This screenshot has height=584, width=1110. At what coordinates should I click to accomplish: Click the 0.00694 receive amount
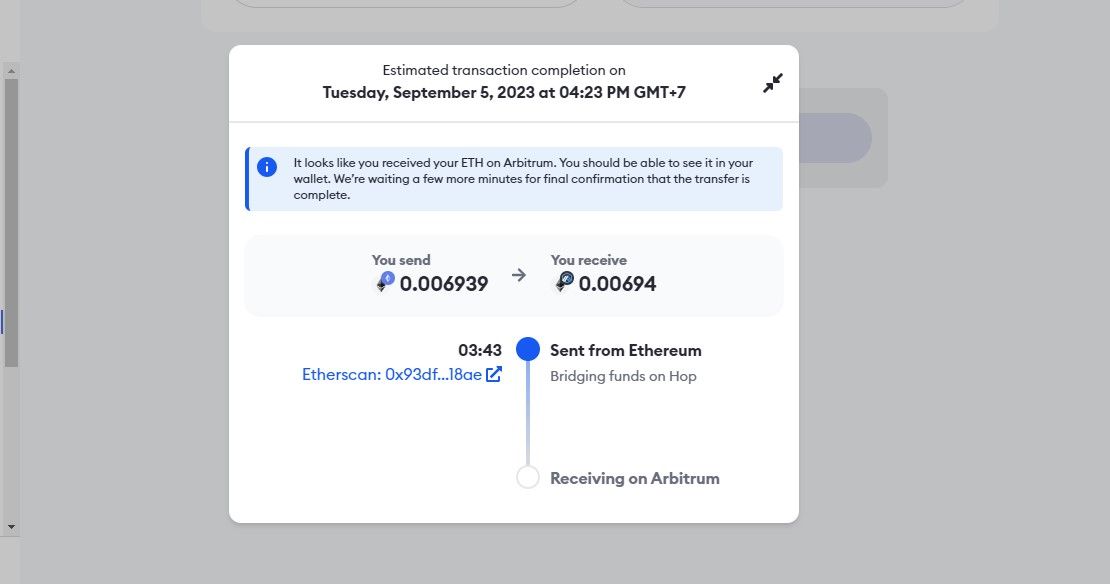pos(617,284)
